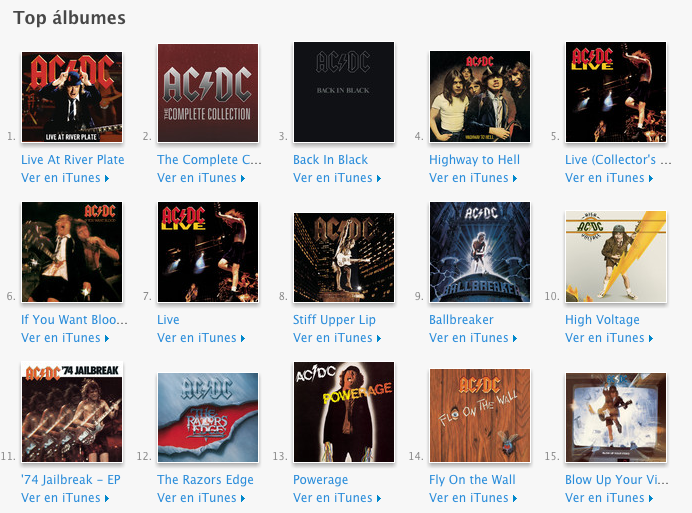Select the High Voltage cover image
This screenshot has height=513, width=692.
coord(616,256)
